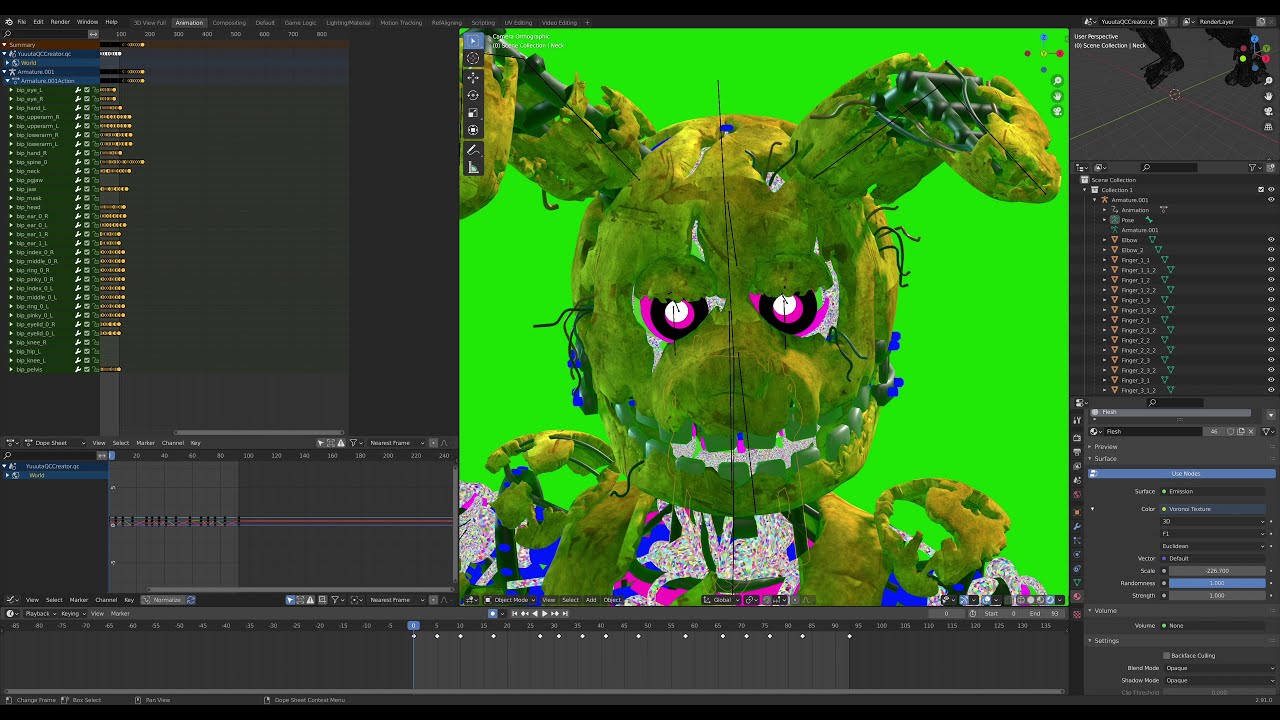Unlink the Flesh material with X icon

pos(1251,432)
